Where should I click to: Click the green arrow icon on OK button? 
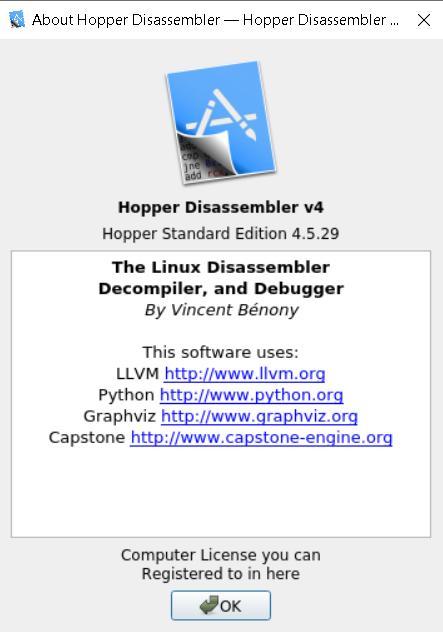pos(209,605)
